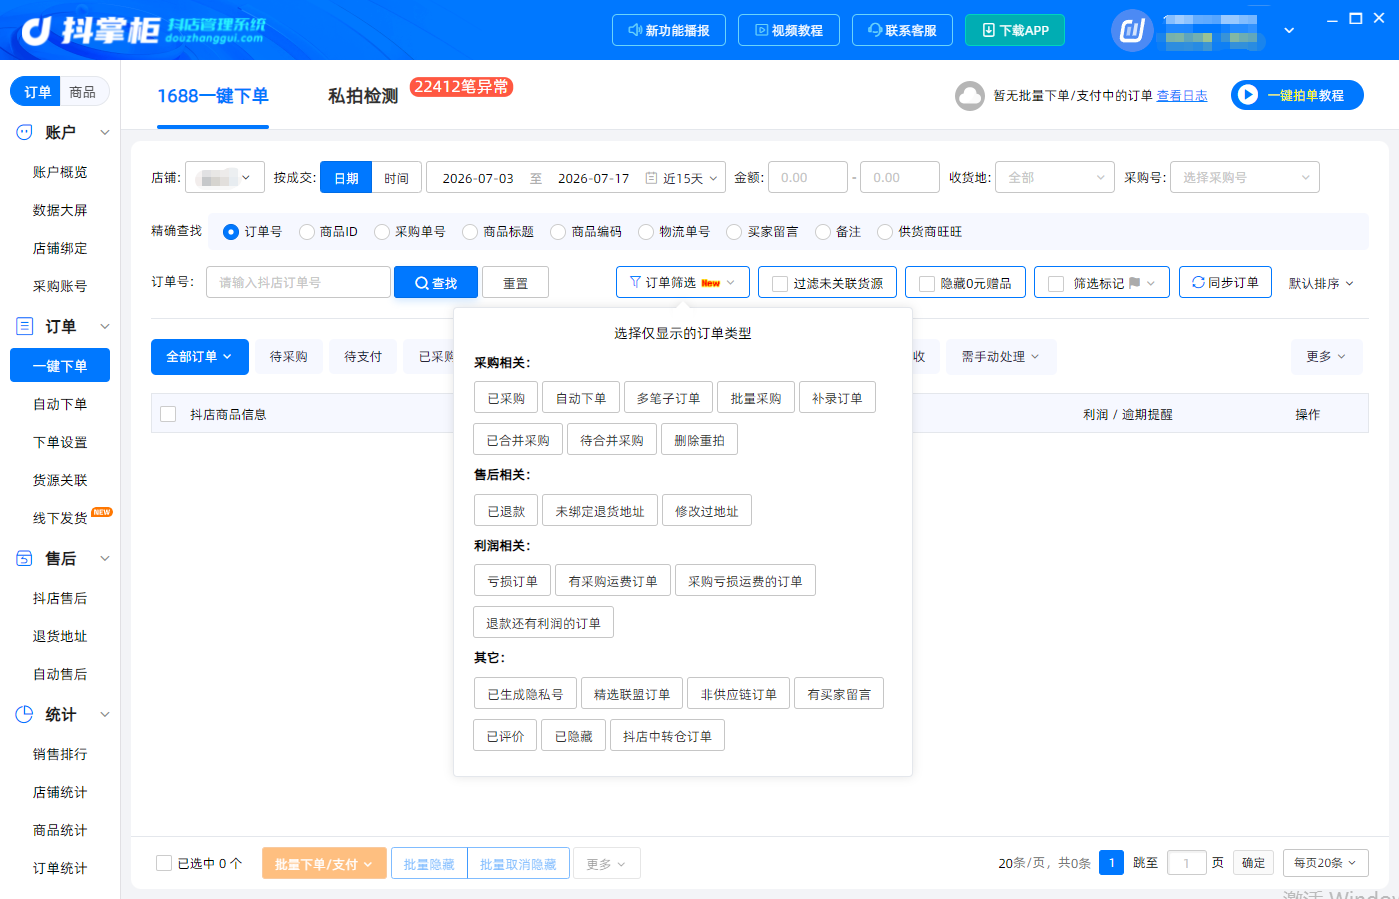Click the 订单号 search input field
This screenshot has width=1399, height=899.
[298, 282]
